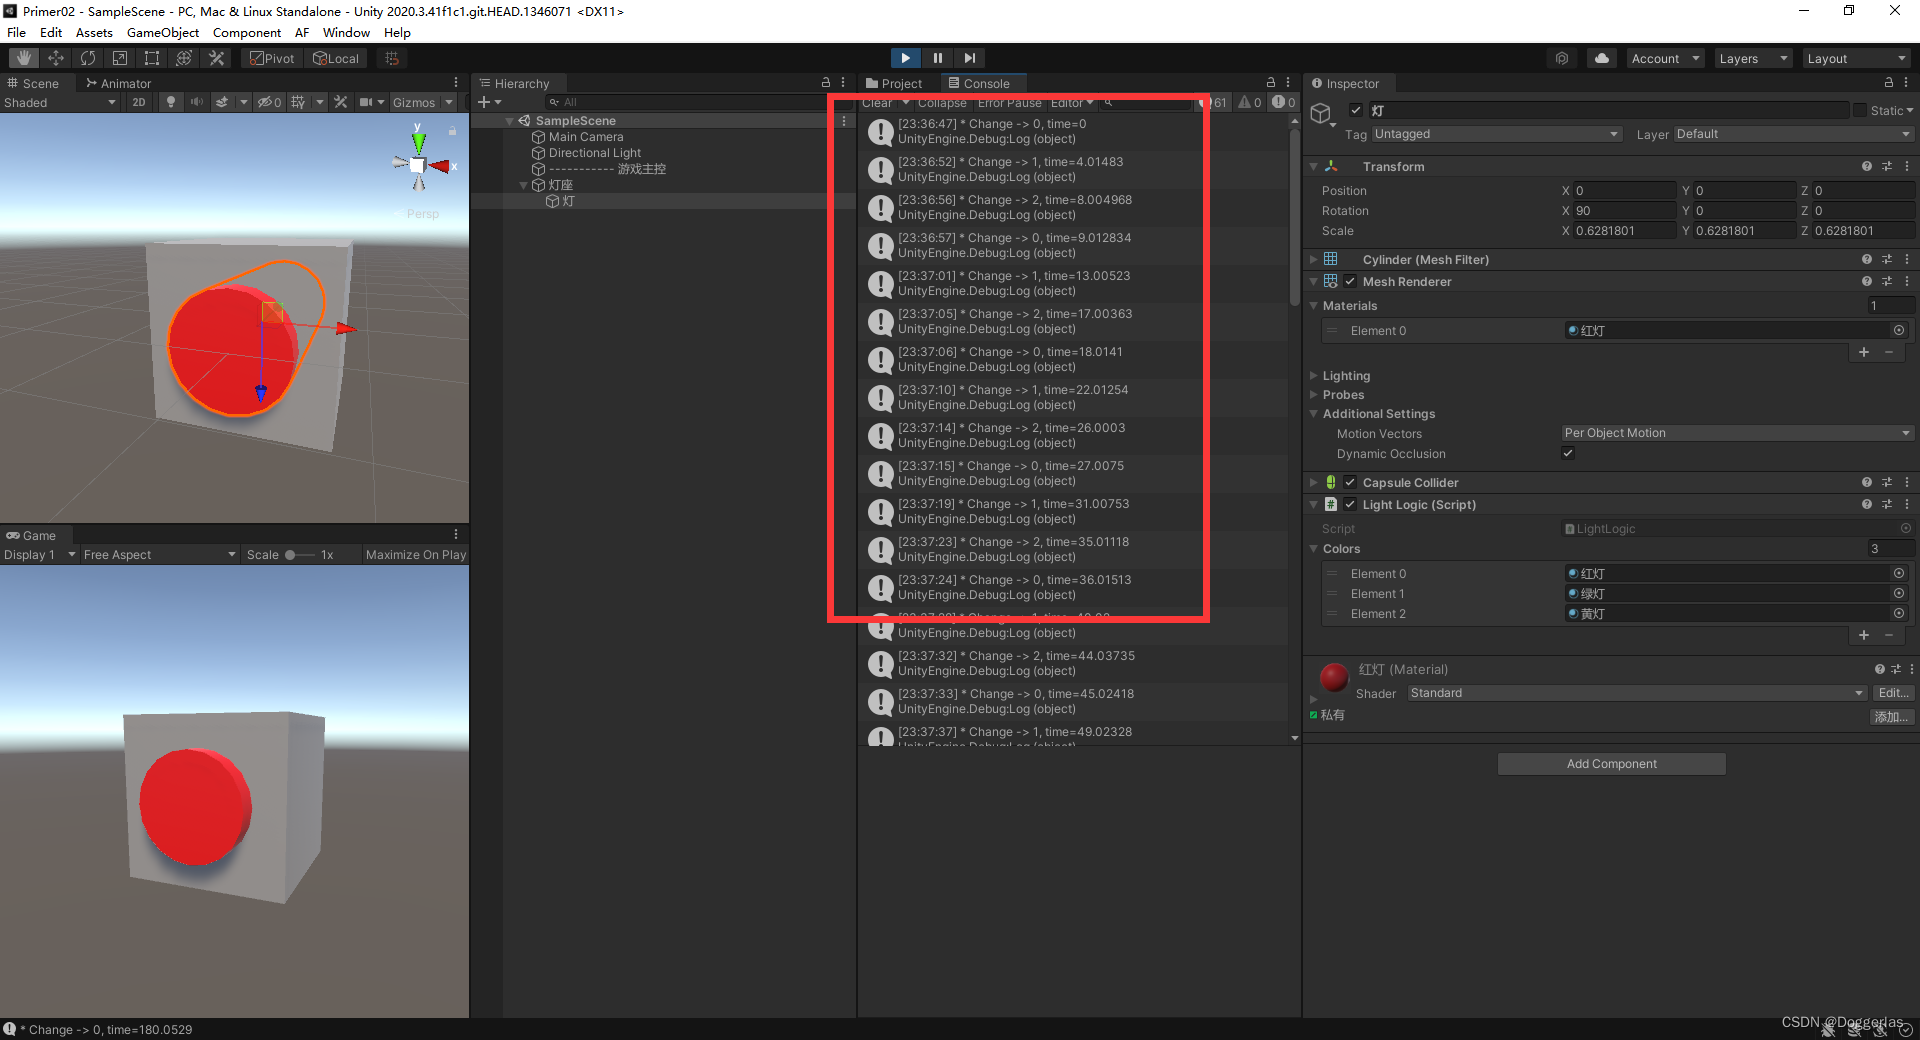Image resolution: width=1920 pixels, height=1040 pixels.
Task: Disable the Capsule Collider checkbox
Action: pyautogui.click(x=1350, y=482)
